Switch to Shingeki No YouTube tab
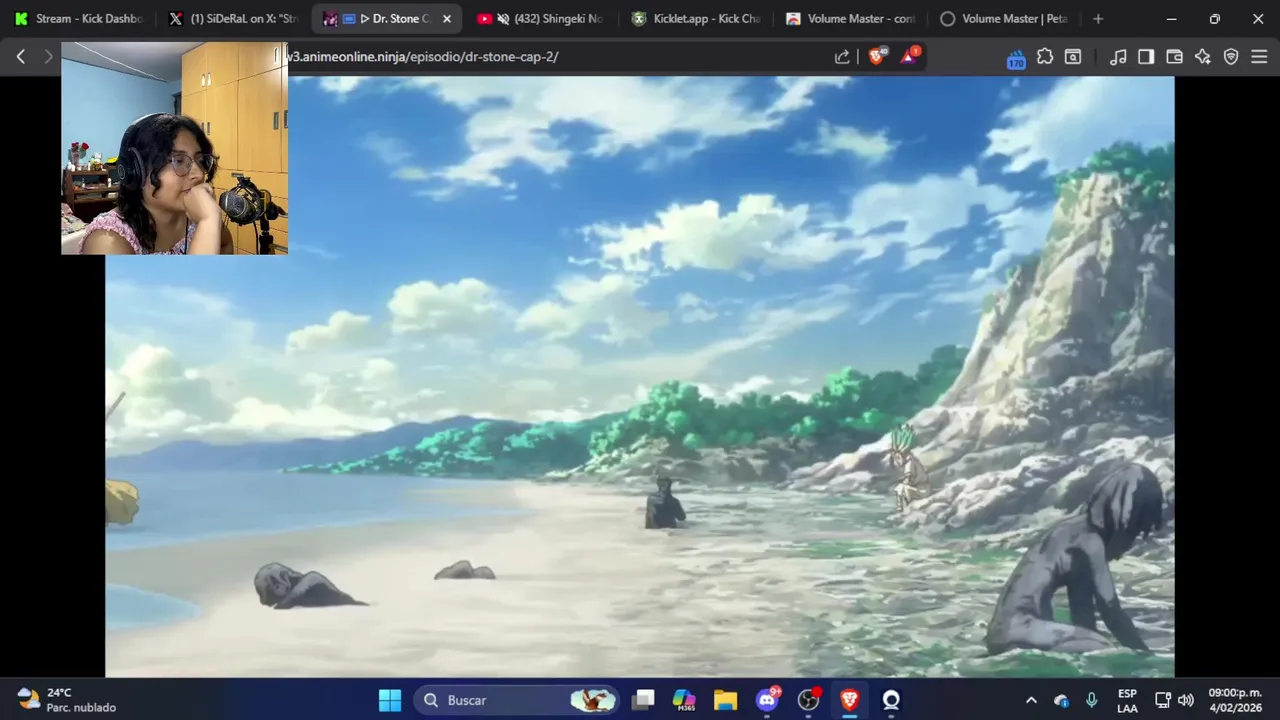Image resolution: width=1280 pixels, height=720 pixels. point(541,19)
